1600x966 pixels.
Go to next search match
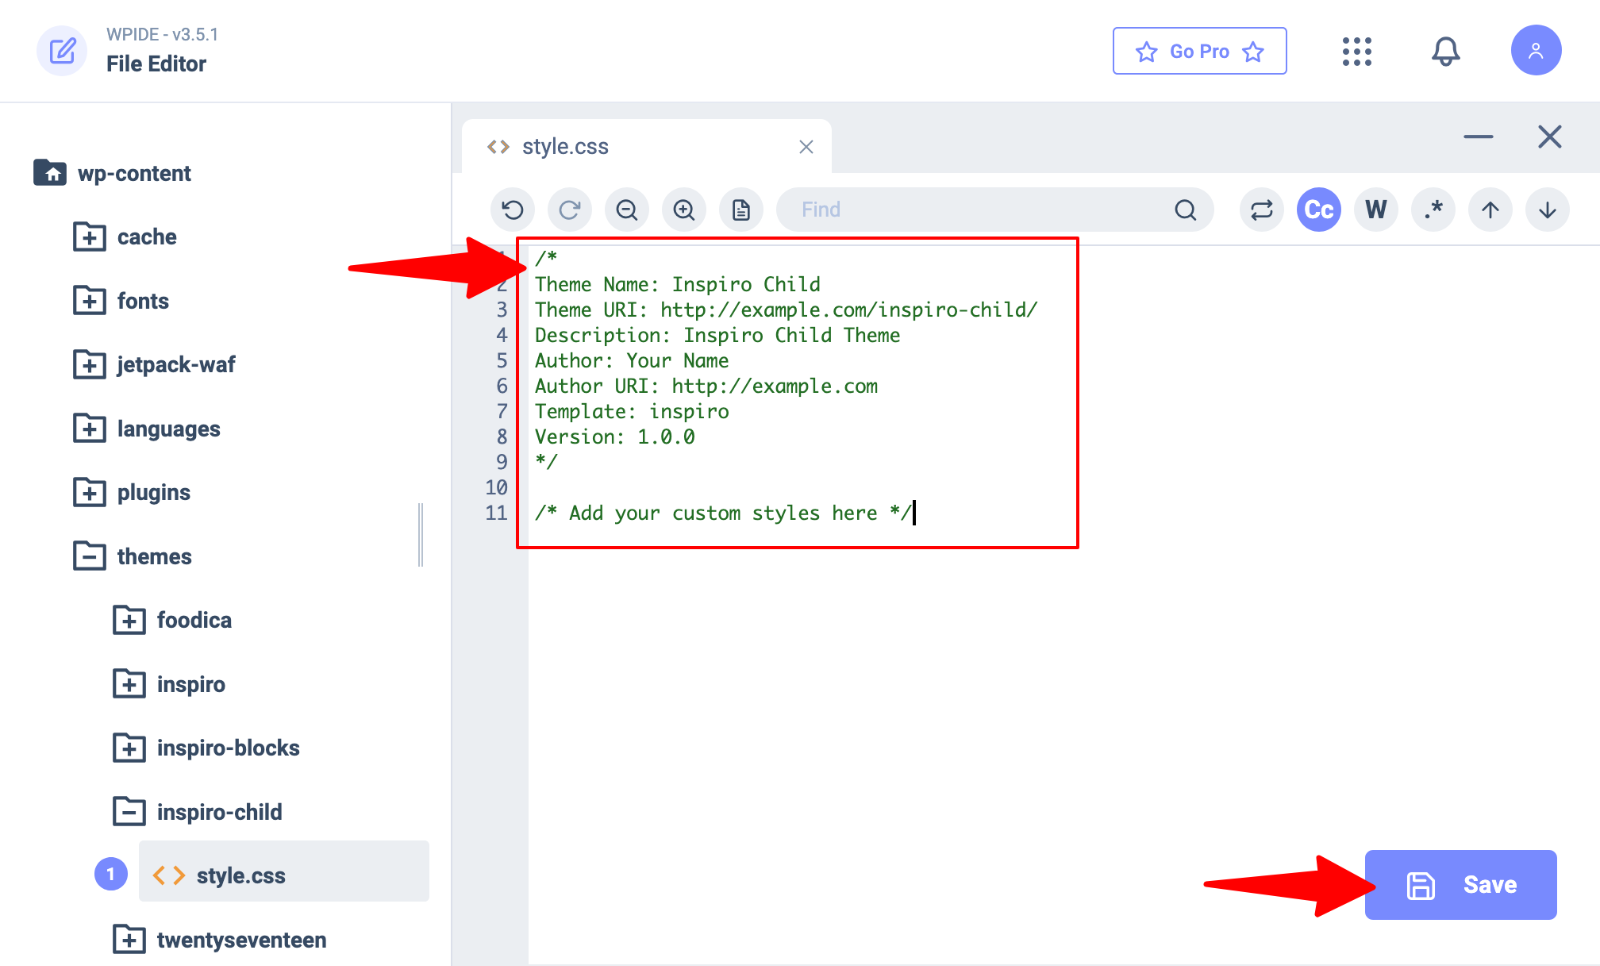point(1547,210)
